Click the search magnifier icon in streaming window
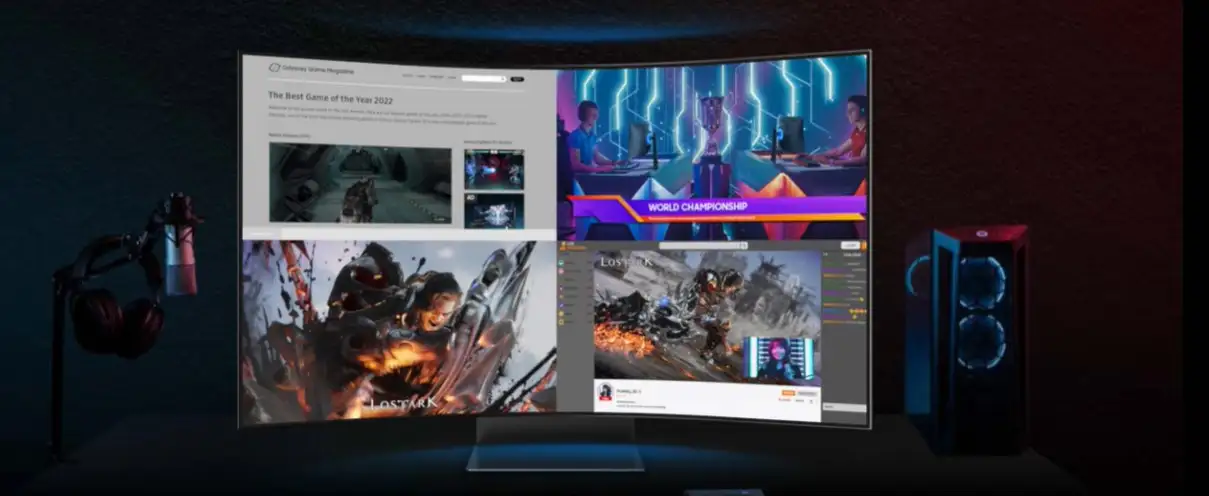Viewport: 1209px width, 496px height. (744, 245)
